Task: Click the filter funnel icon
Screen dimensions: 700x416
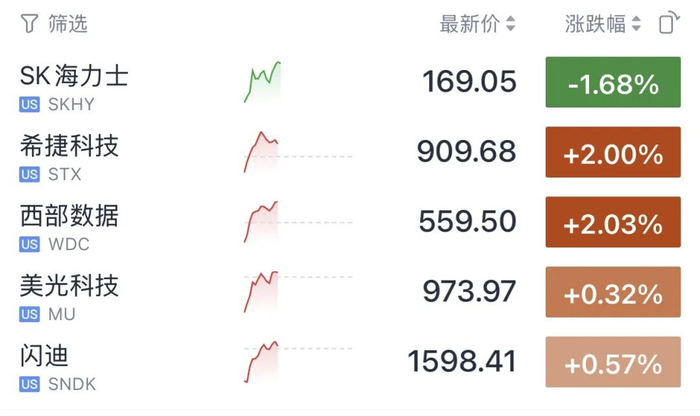Action: [x=29, y=24]
